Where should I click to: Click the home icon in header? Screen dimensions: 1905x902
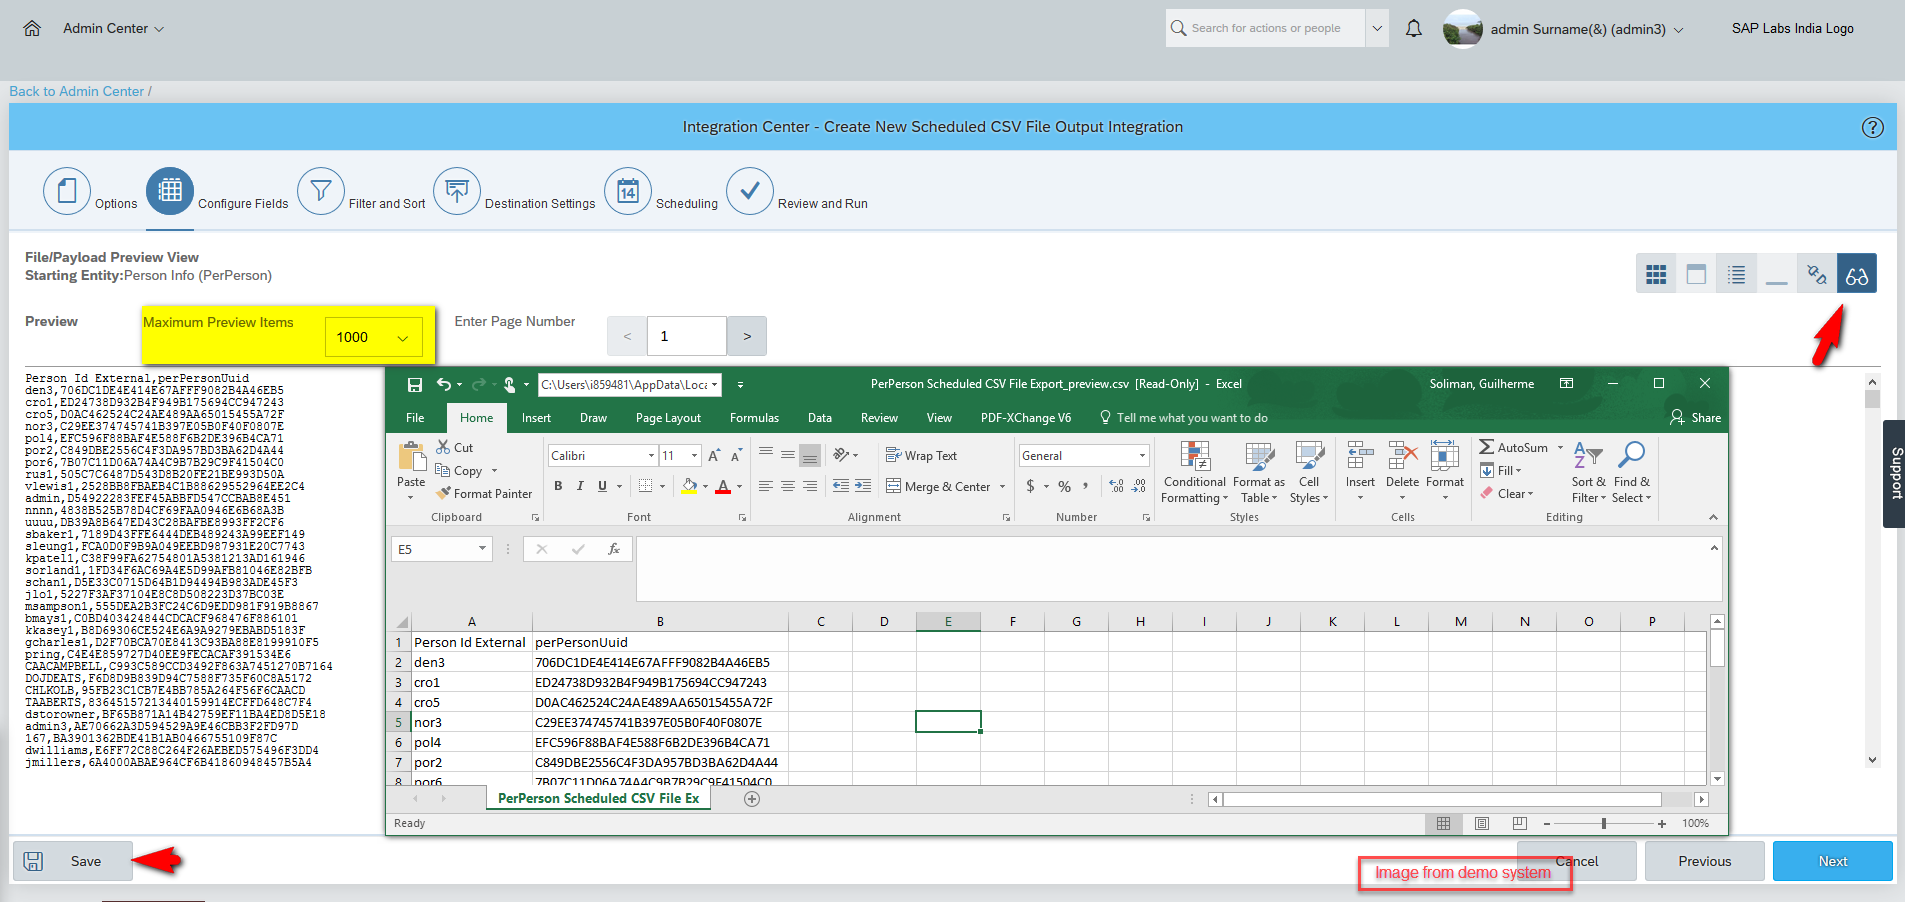(32, 28)
